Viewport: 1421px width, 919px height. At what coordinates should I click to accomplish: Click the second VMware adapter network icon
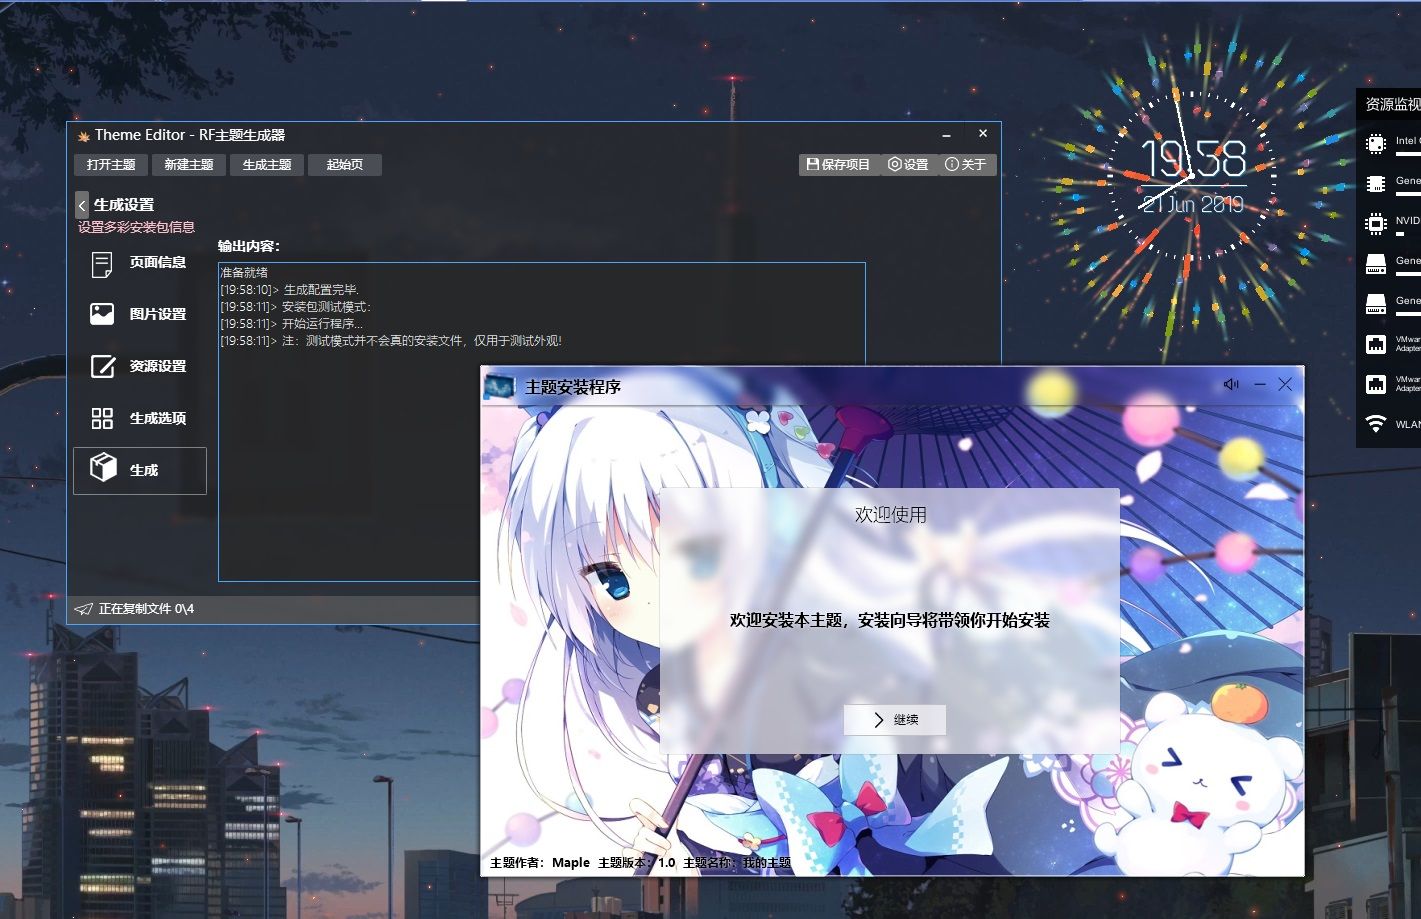1376,385
